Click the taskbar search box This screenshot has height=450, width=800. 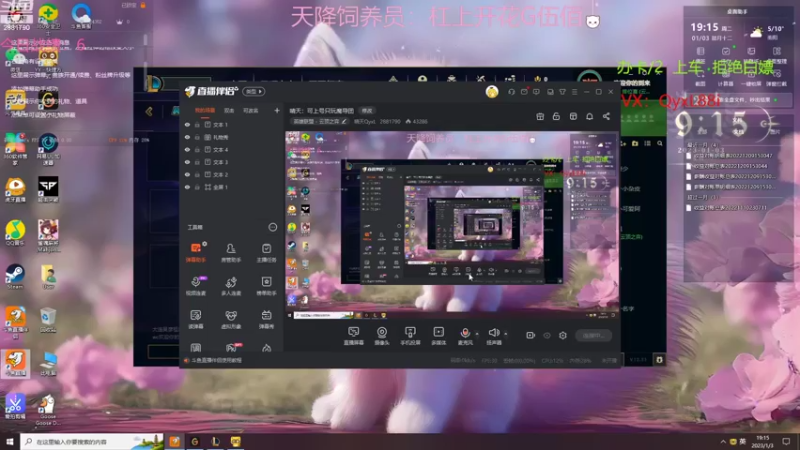[x=92, y=441]
